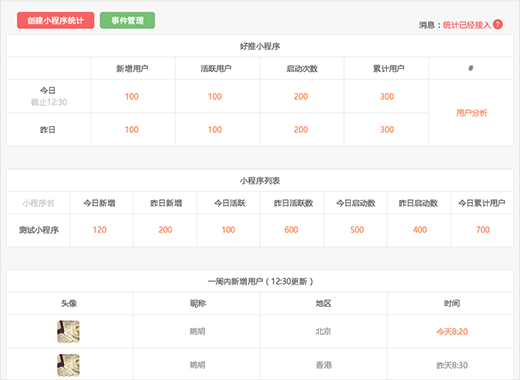Viewport: 520px width, 380px height.
Task: Click the 活跃用户 column header
Action: (216, 69)
